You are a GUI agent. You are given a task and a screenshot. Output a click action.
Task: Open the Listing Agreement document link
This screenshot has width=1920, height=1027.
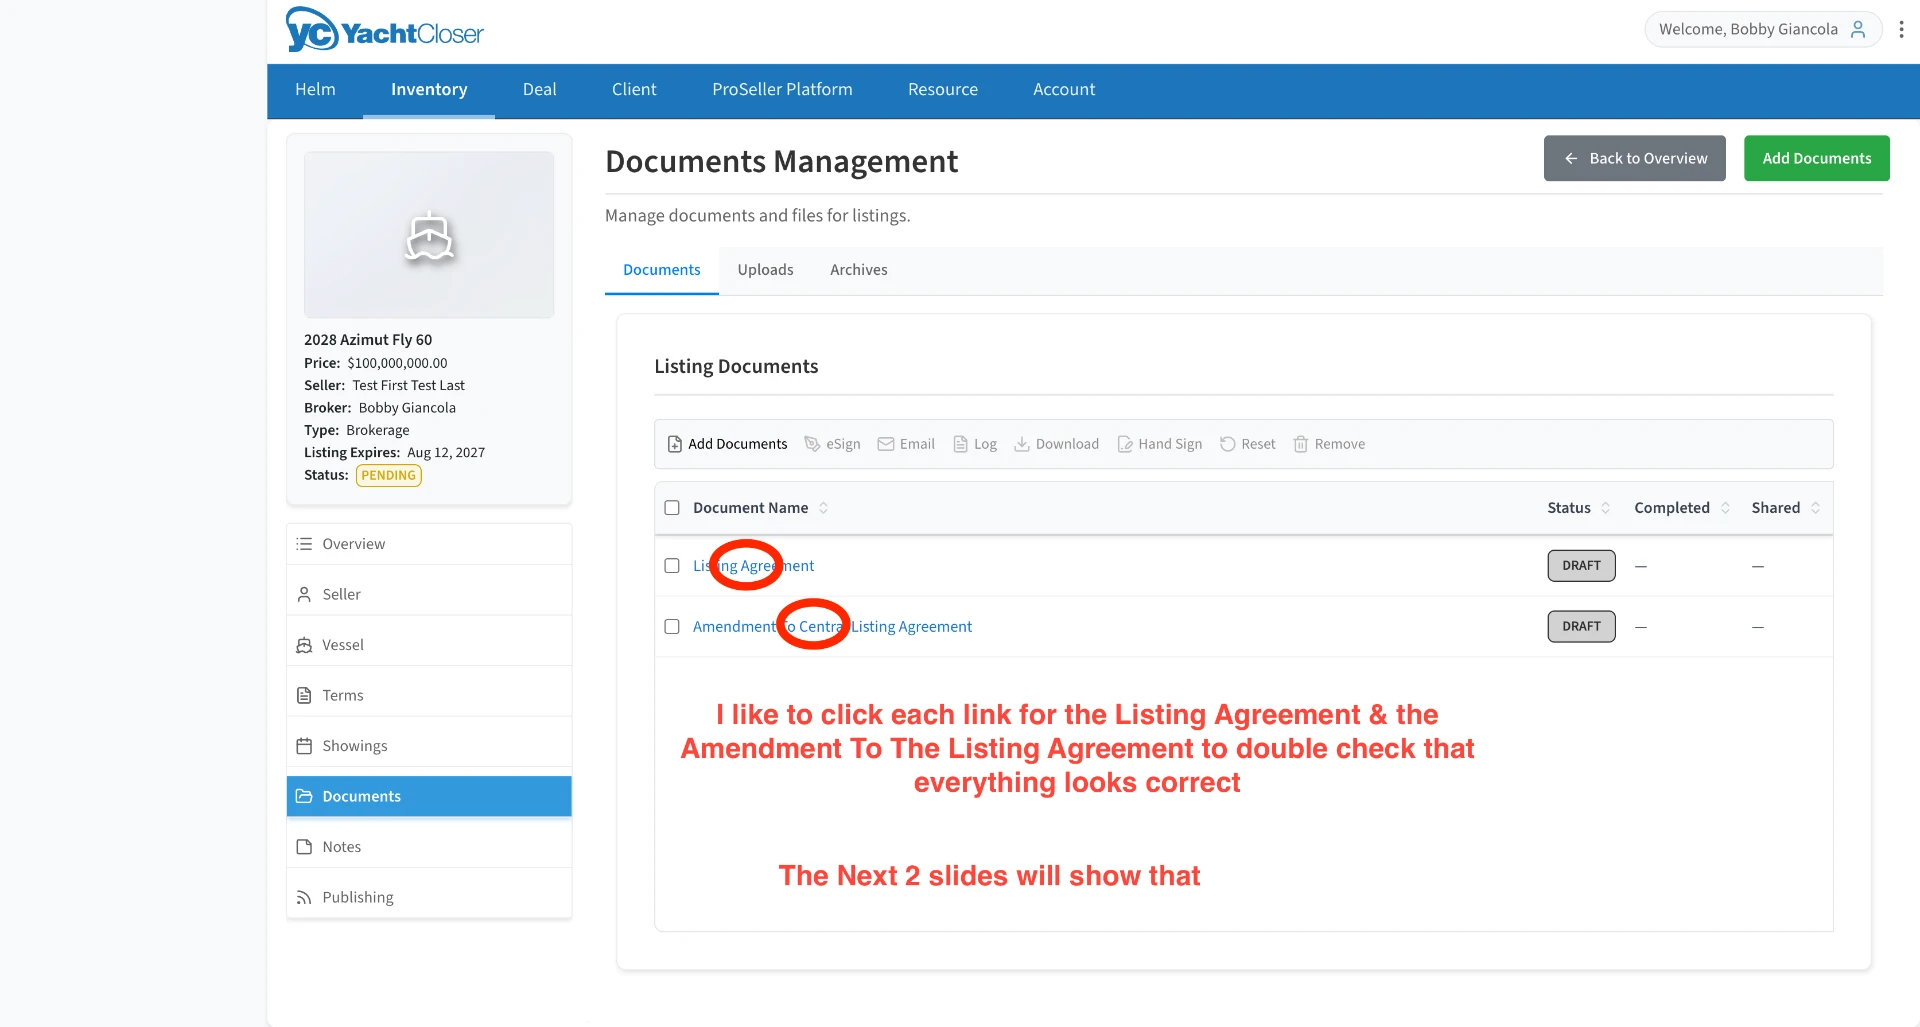pos(753,566)
